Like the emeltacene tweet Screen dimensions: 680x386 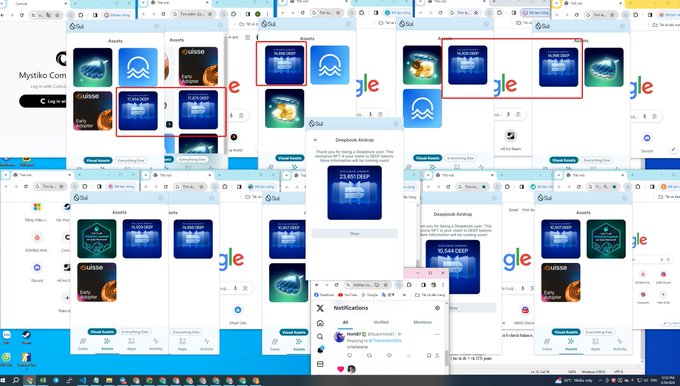pyautogui.click(x=389, y=355)
